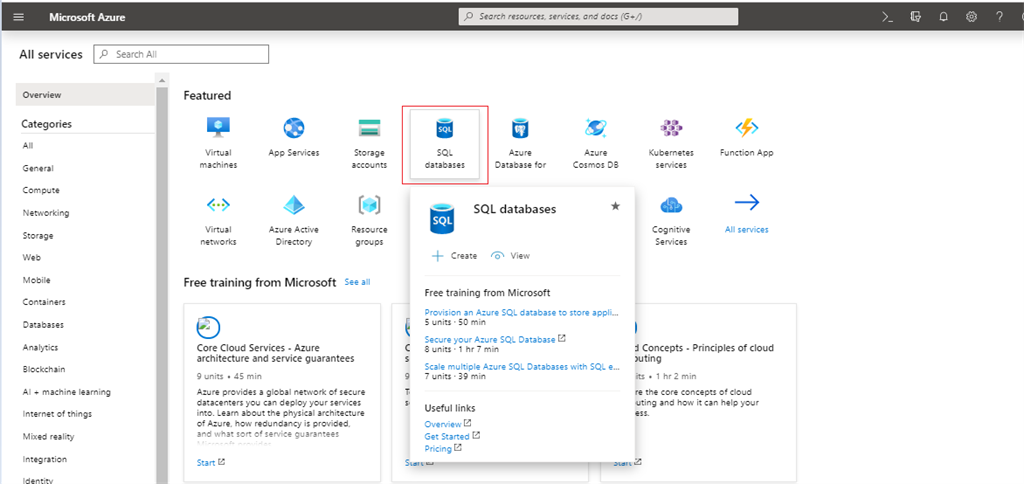1024x484 pixels.
Task: Click the Pricing useful link
Action: pos(438,449)
